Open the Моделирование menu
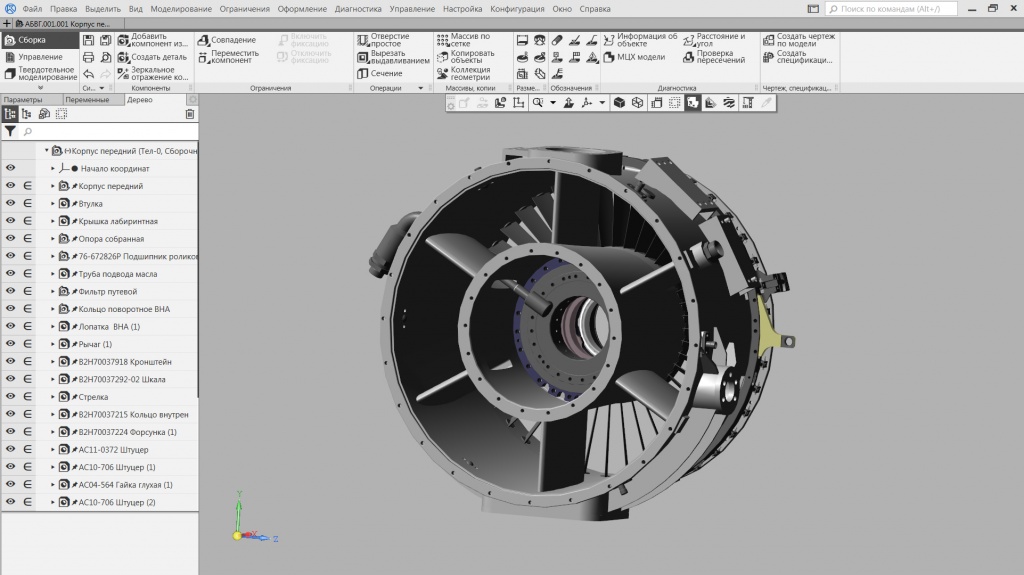1024x575 pixels. 181,9
